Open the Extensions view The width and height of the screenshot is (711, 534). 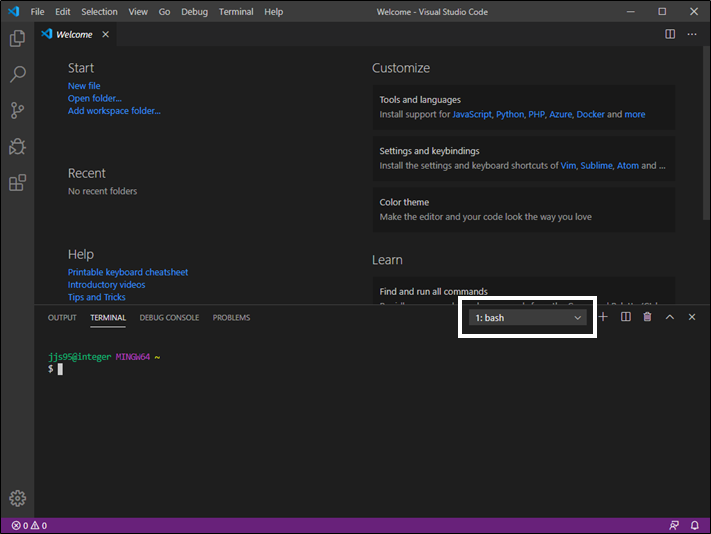(17, 183)
